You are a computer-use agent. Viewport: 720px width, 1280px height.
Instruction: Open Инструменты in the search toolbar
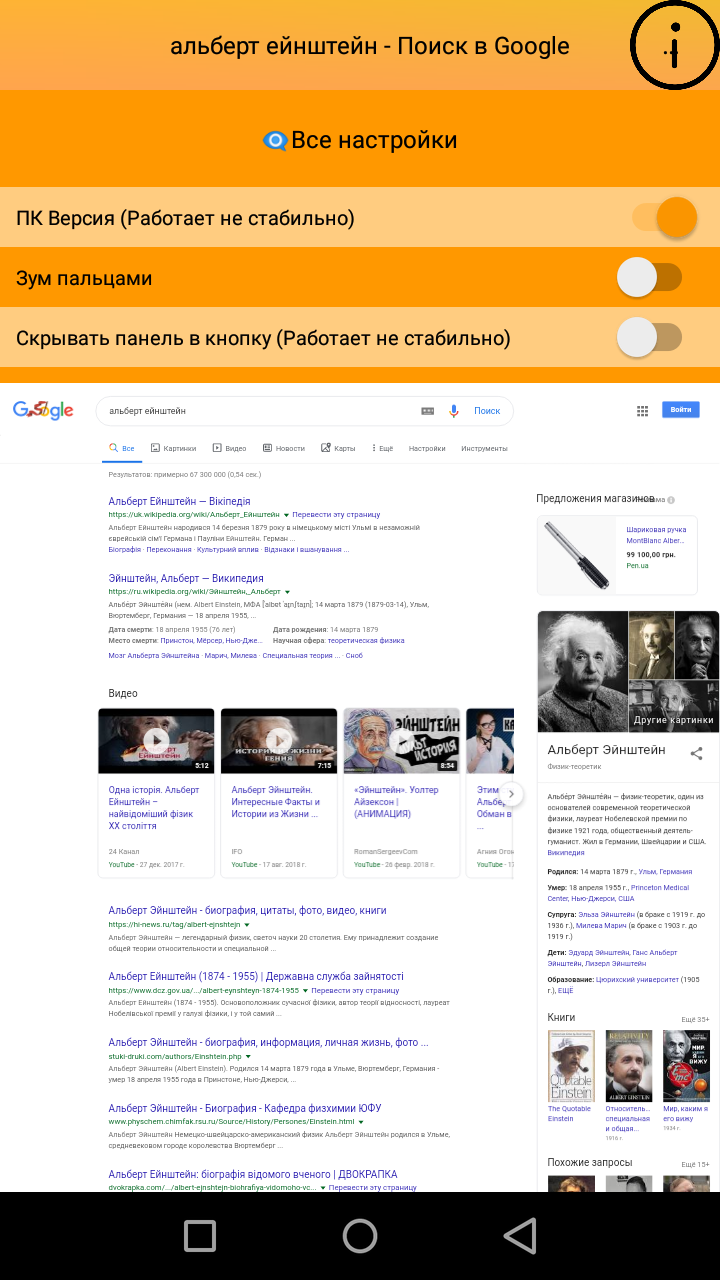pos(484,449)
